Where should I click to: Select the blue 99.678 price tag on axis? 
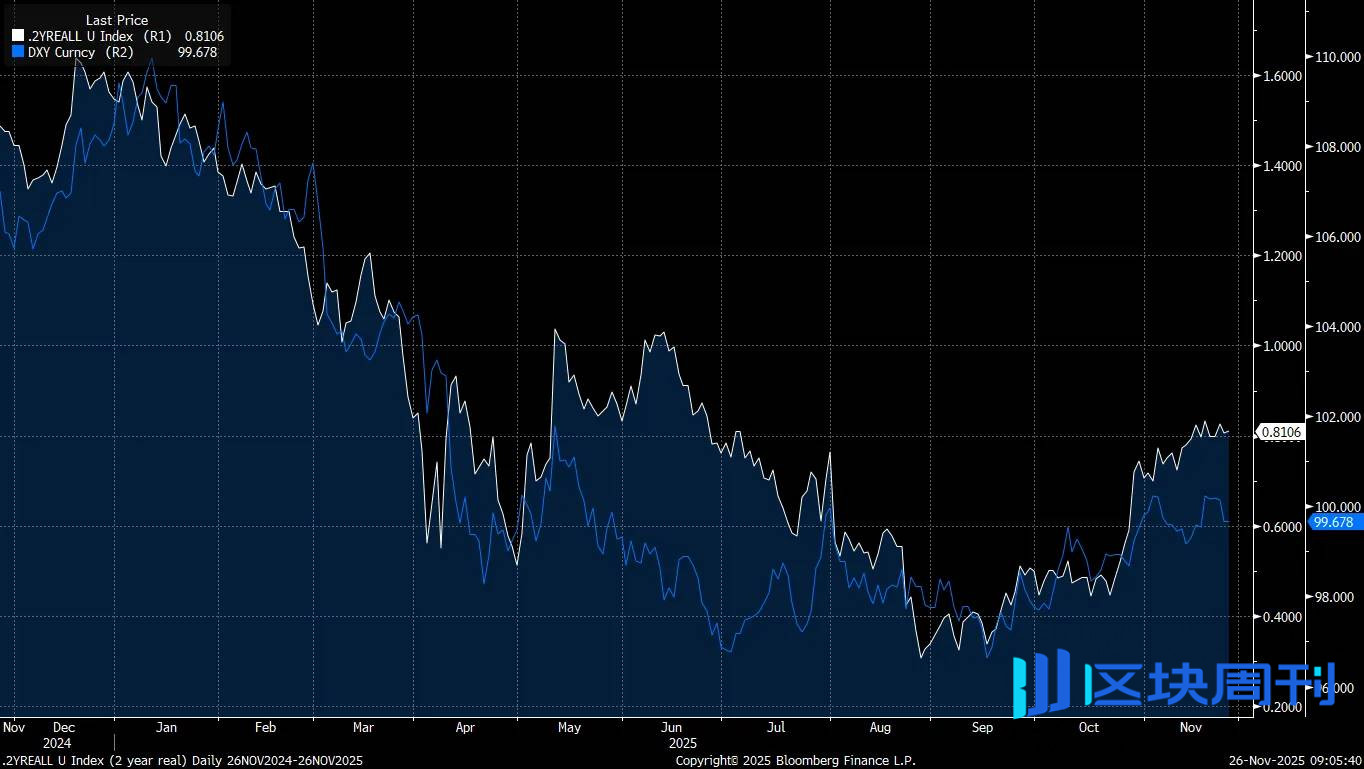point(1332,522)
